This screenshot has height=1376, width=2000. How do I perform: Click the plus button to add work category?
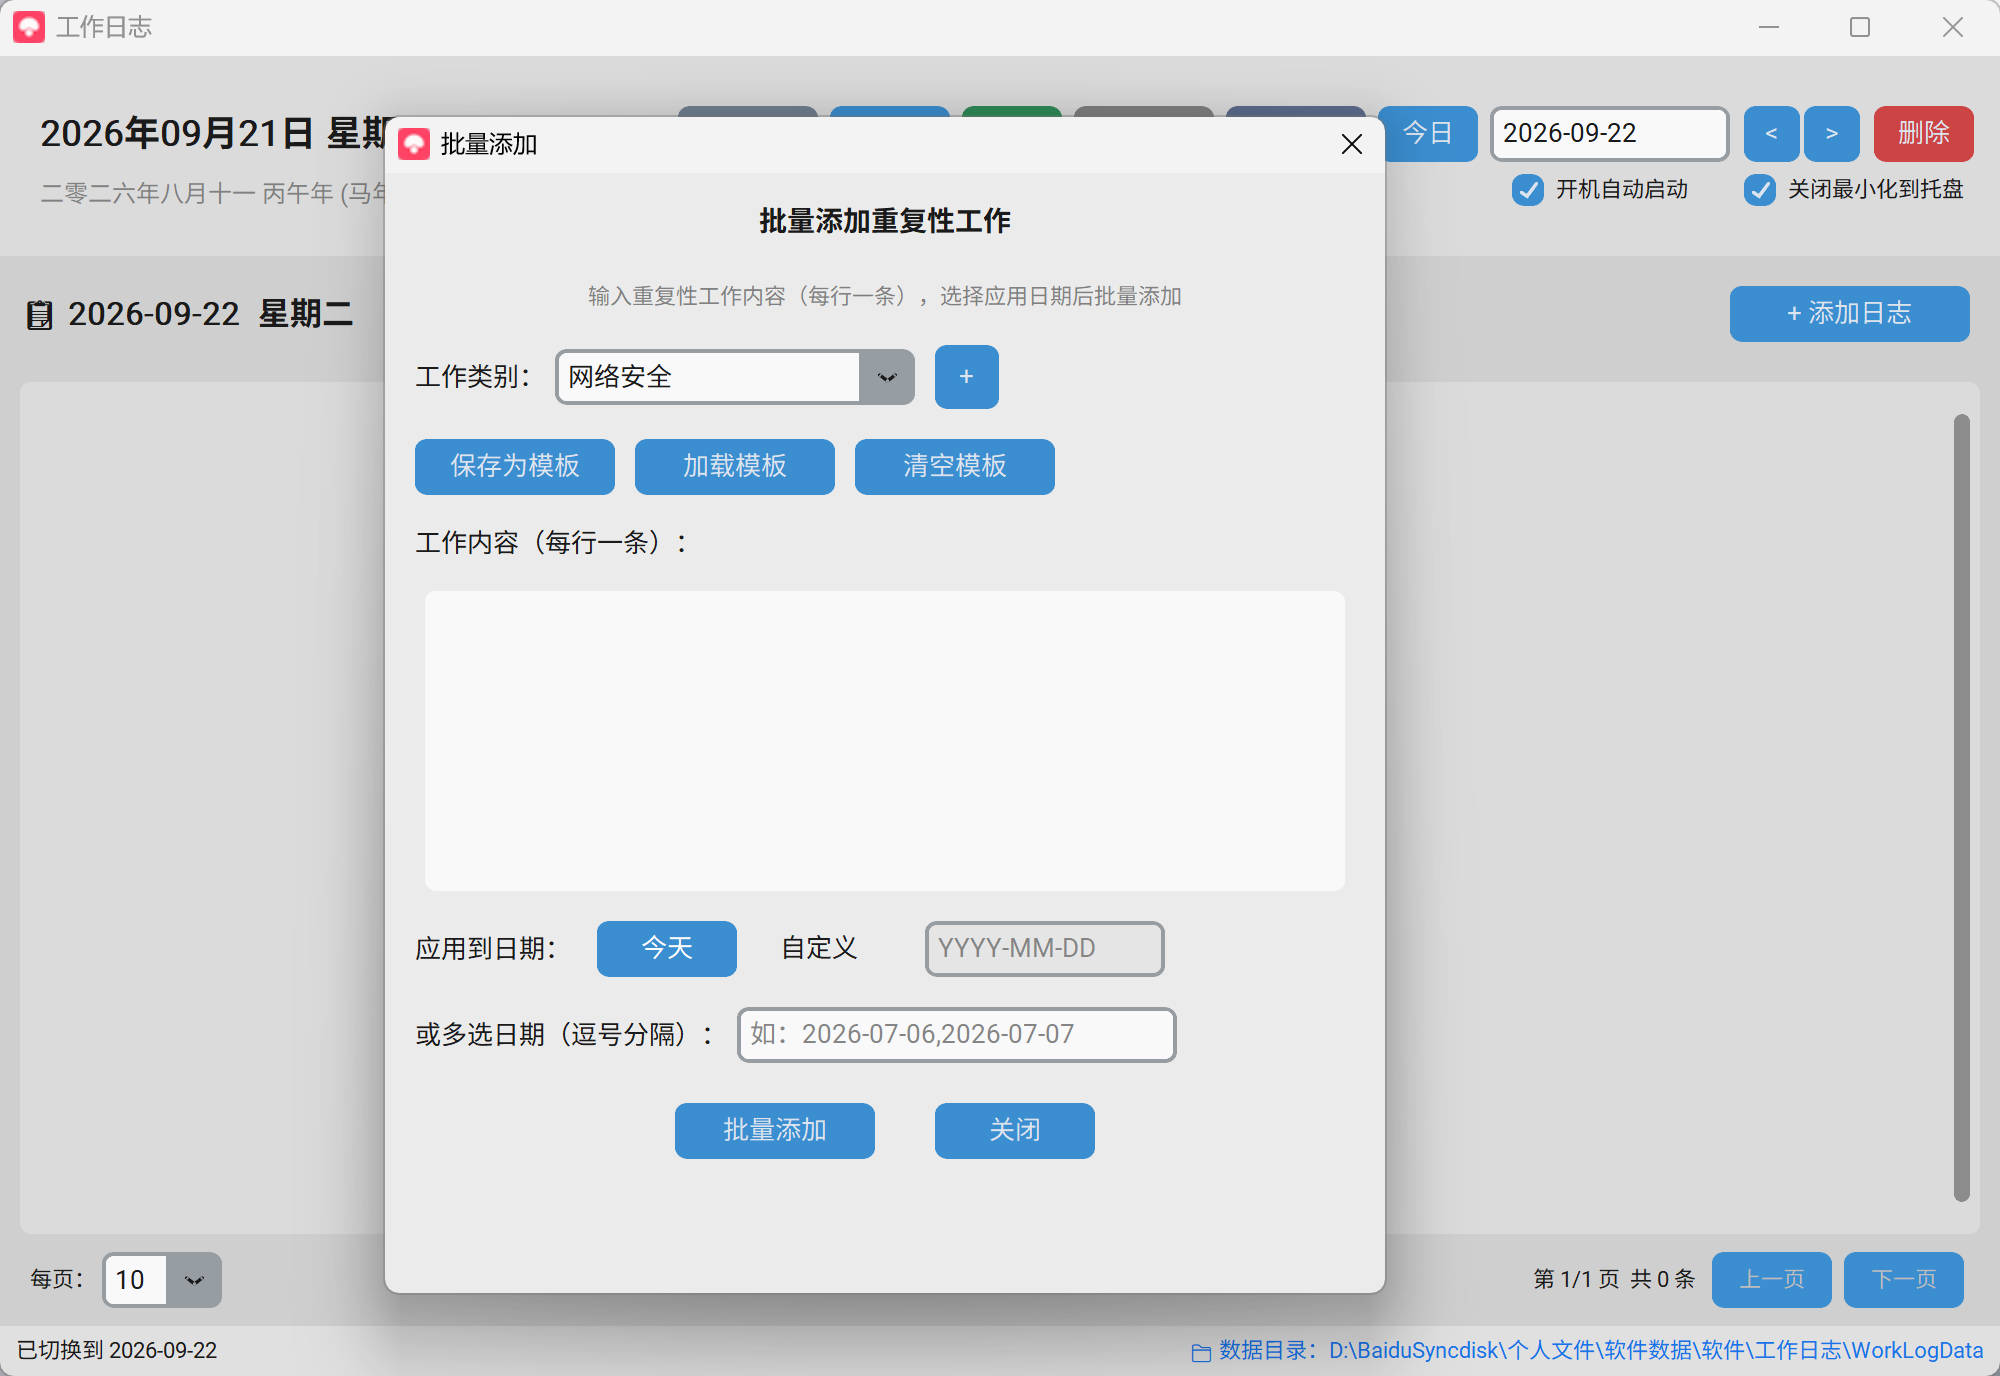click(966, 377)
